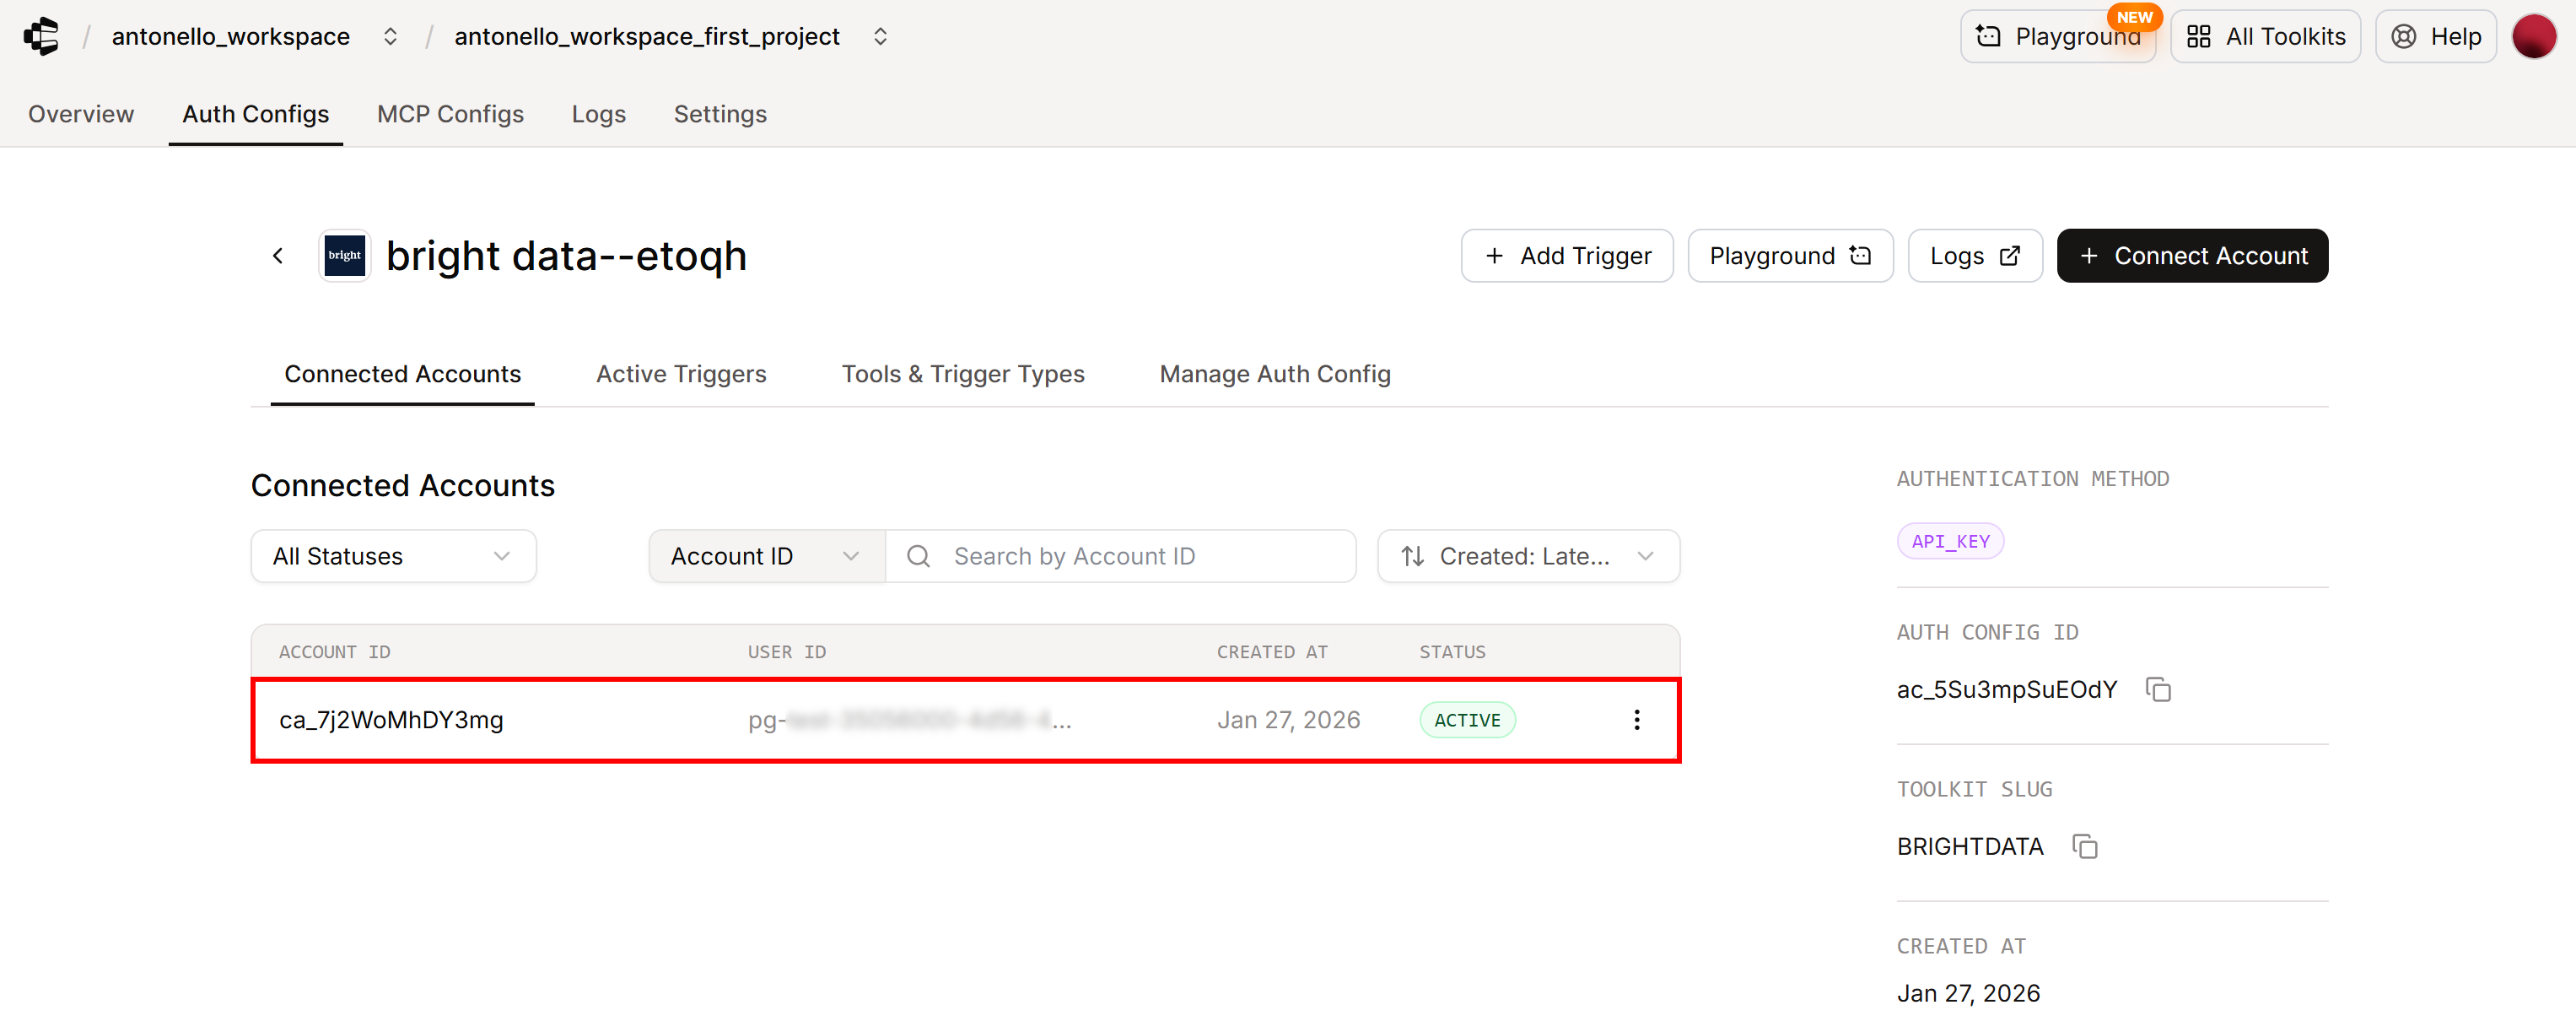Open the Account ID filter dropdown
Viewport: 2576px width, 1032px height.
[764, 556]
